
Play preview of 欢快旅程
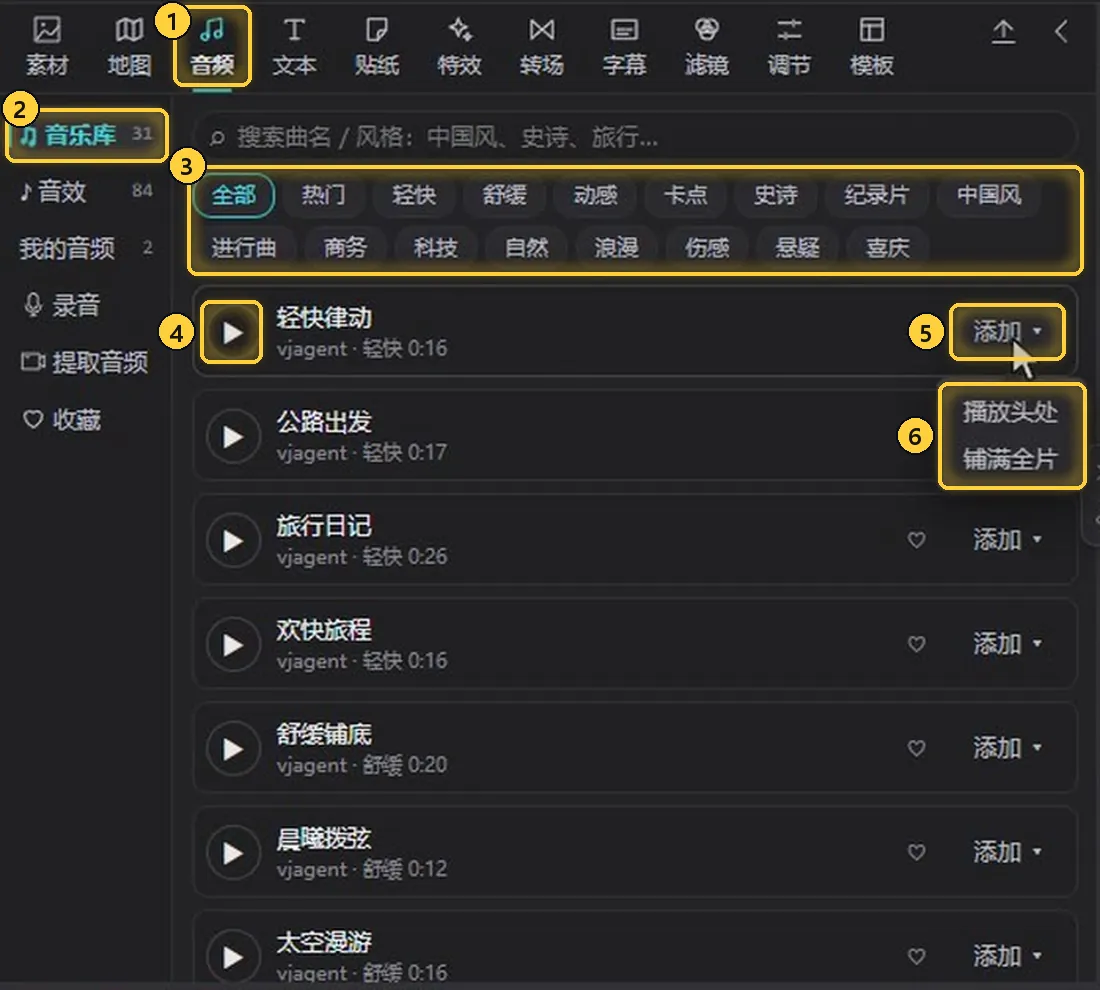232,645
